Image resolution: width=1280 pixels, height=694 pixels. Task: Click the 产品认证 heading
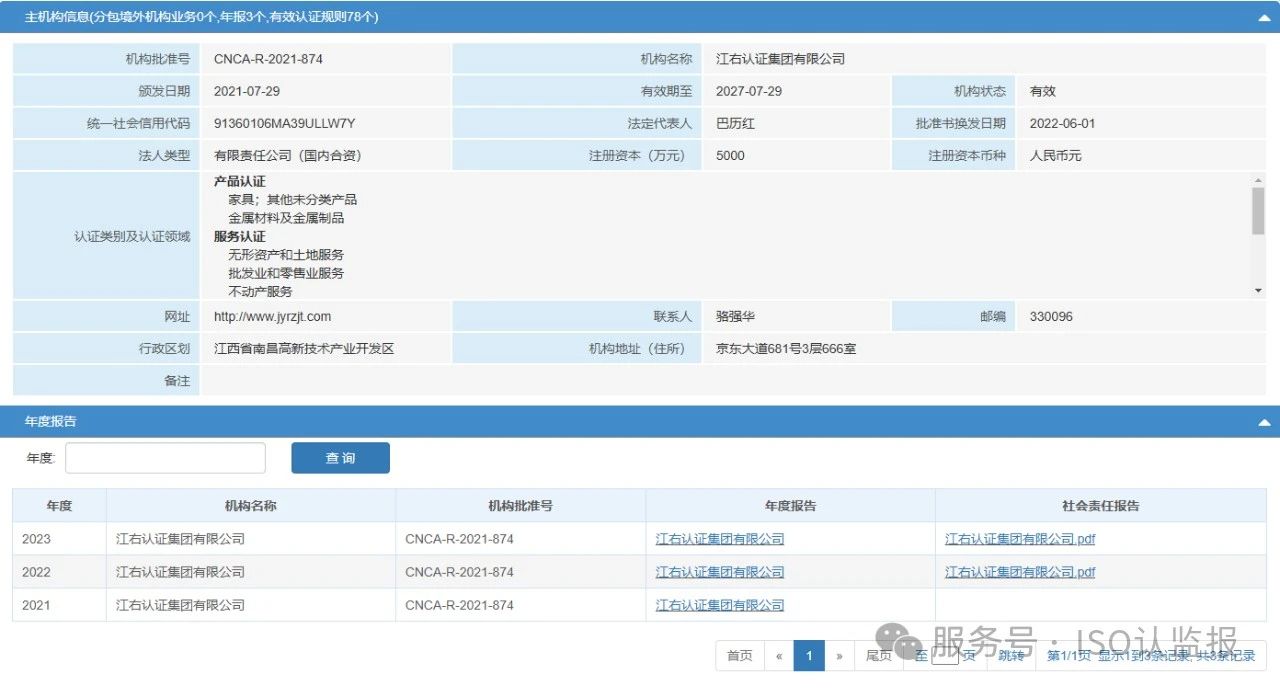point(240,182)
